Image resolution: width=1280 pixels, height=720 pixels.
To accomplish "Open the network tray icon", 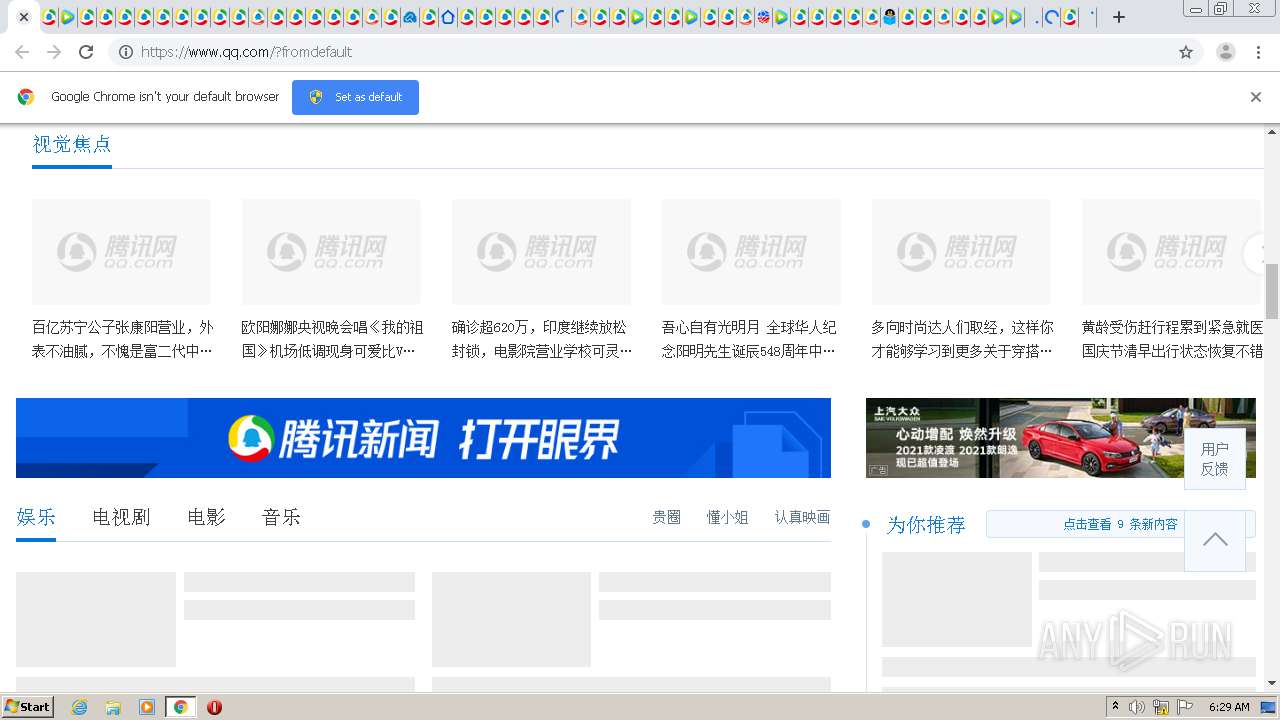I will coord(1161,707).
